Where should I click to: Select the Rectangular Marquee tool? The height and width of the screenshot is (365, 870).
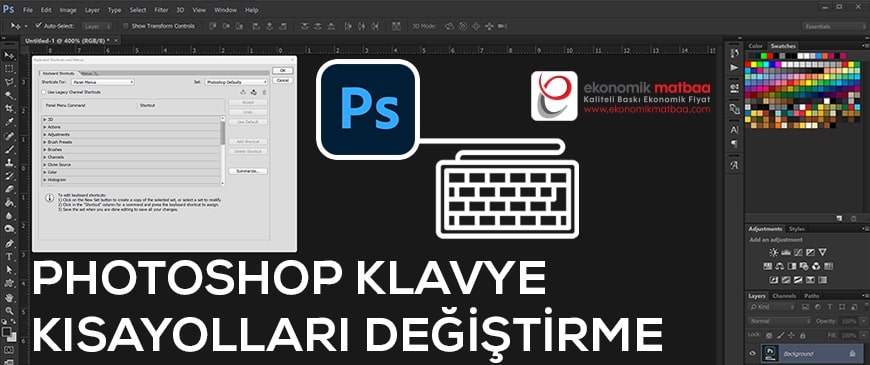coord(9,69)
